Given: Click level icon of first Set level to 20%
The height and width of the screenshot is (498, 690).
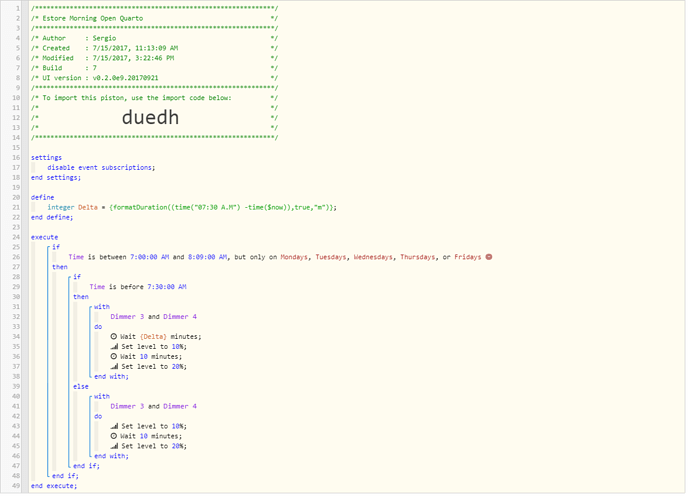Looking at the screenshot, I should coord(114,367).
